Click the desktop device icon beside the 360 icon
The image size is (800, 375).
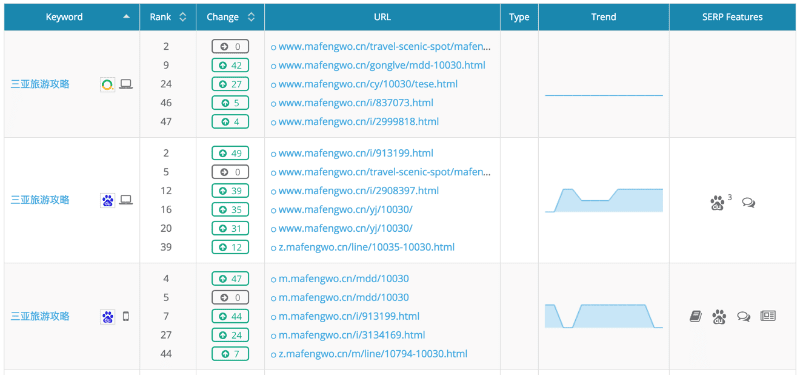coord(126,84)
